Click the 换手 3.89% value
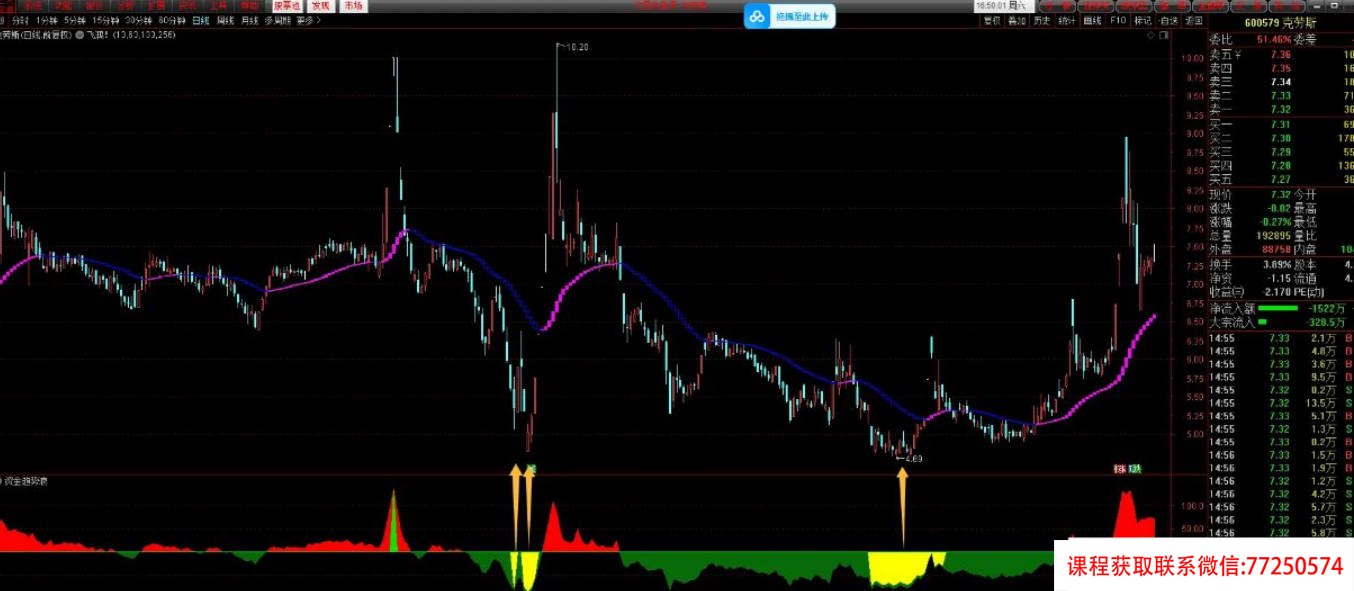 click(x=1277, y=264)
